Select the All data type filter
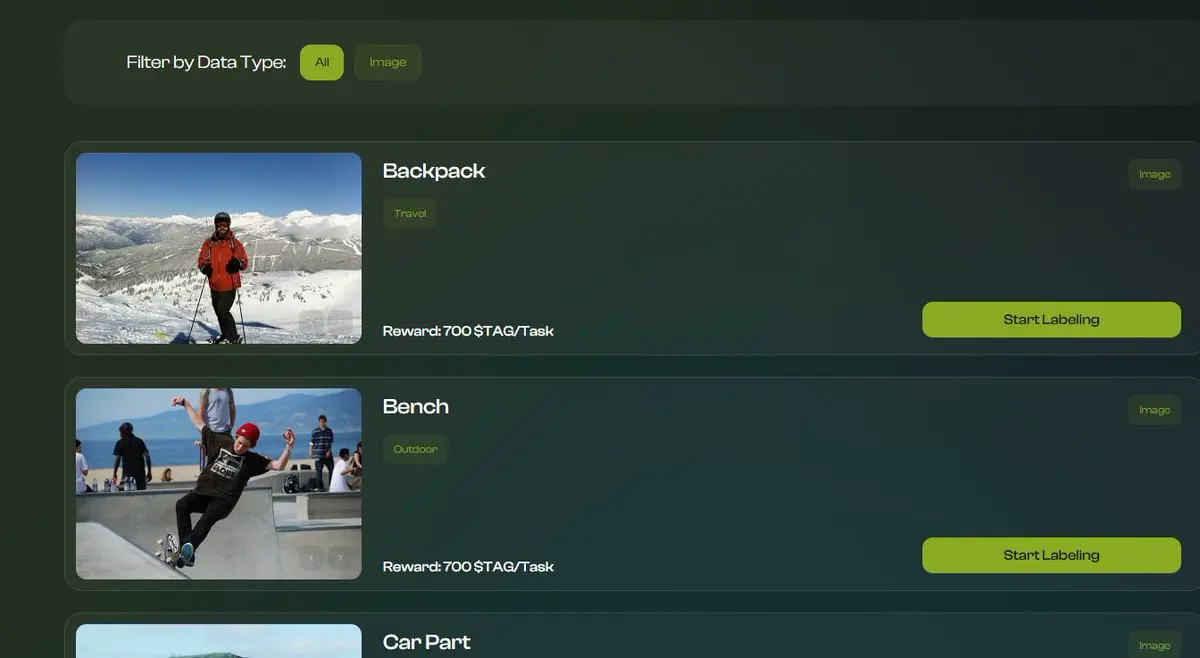This screenshot has width=1200, height=658. point(322,62)
